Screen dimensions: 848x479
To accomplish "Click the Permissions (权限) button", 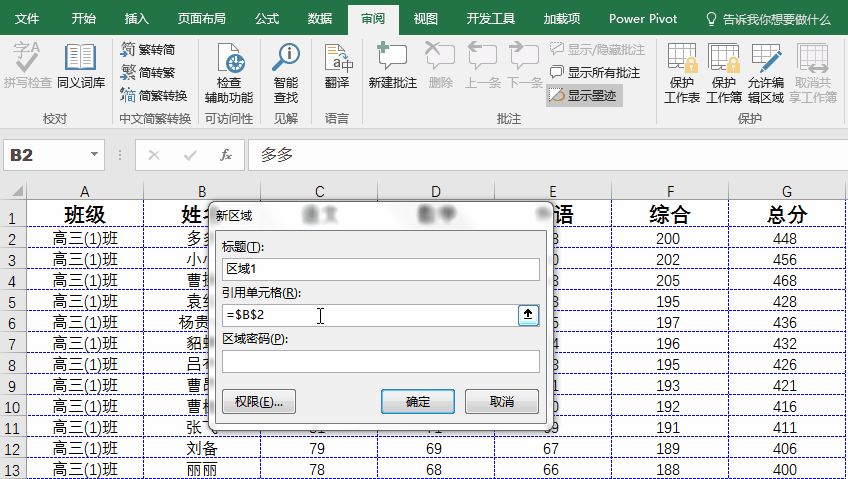I will click(x=258, y=402).
